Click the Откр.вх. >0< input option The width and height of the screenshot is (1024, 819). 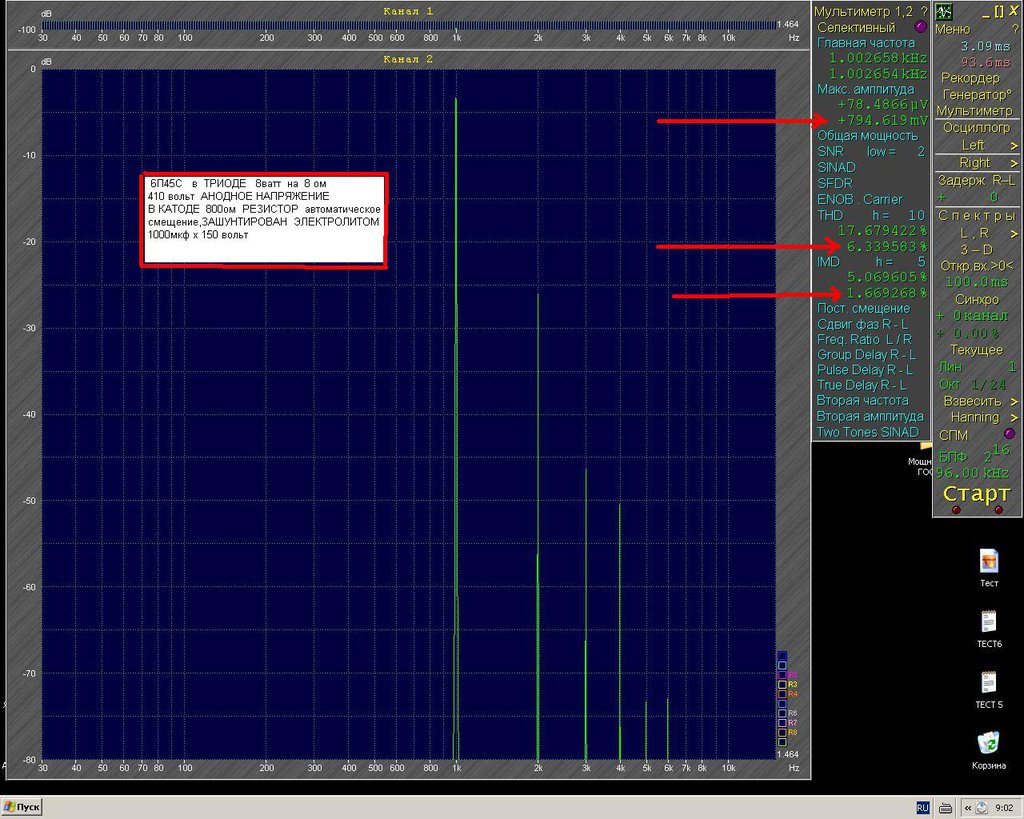tap(976, 266)
